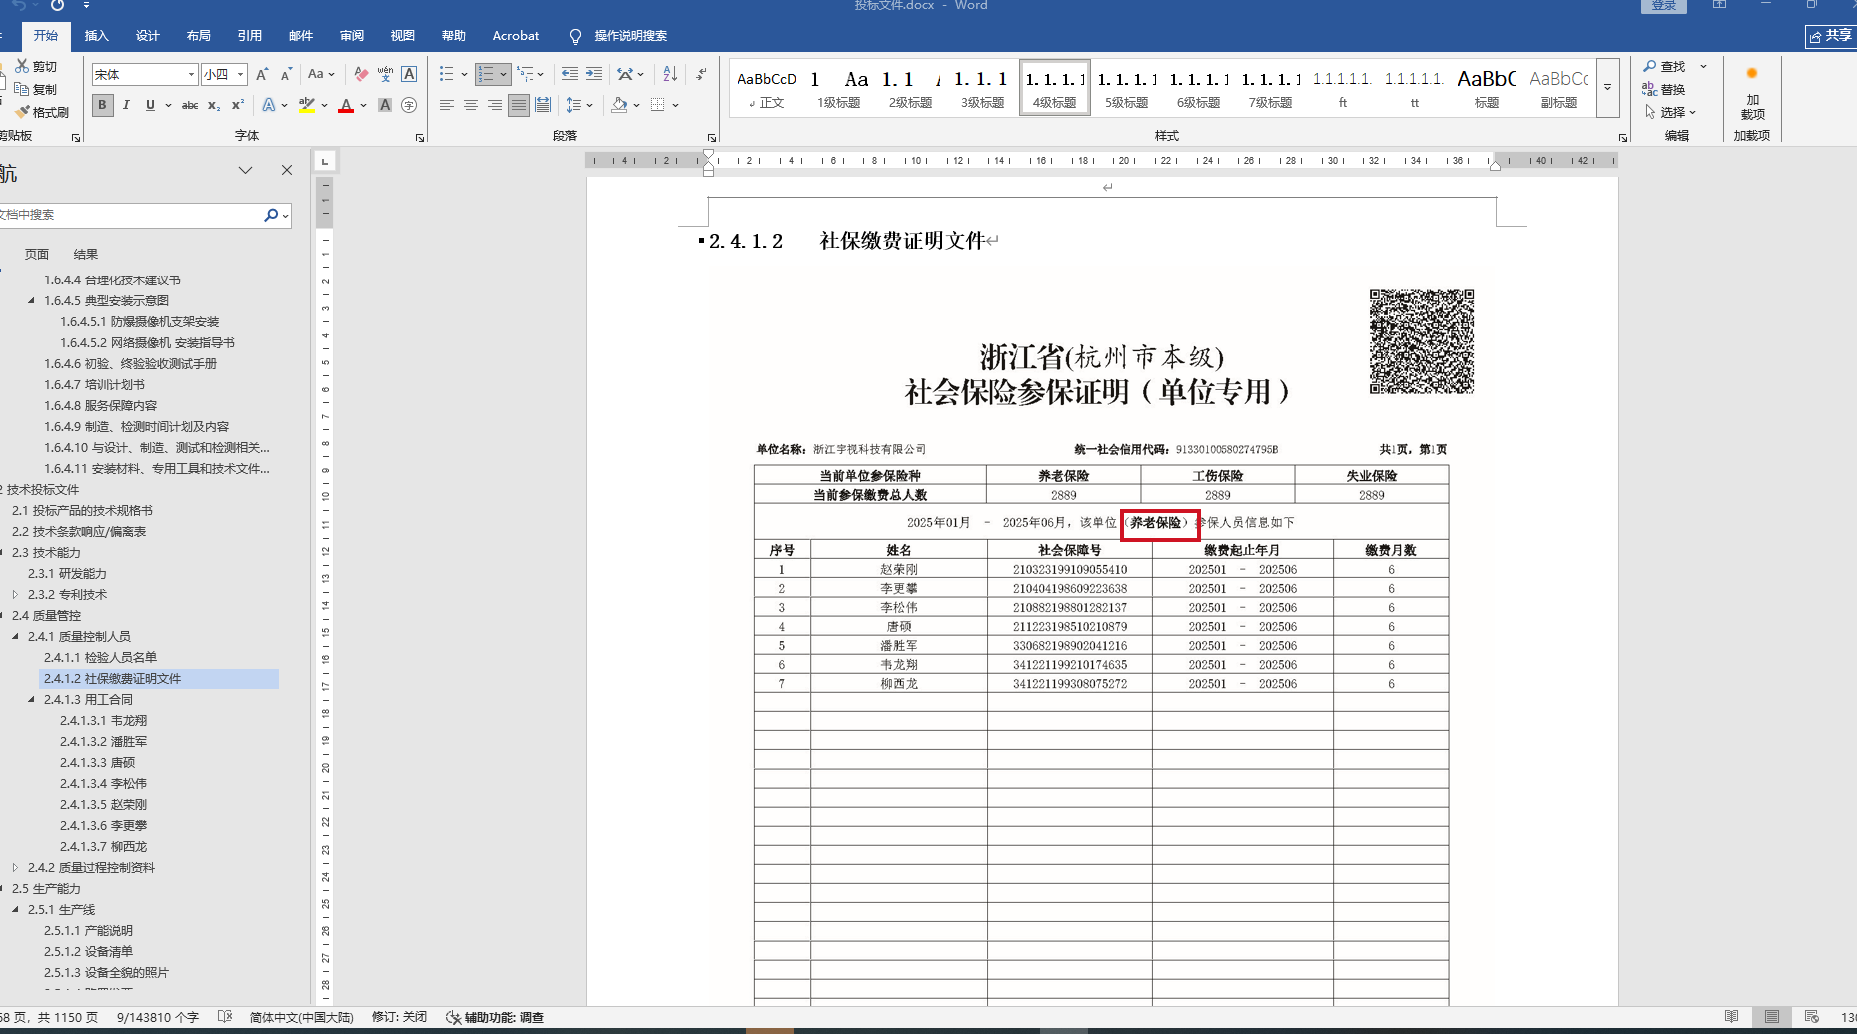Open the font size dropdown
Image resolution: width=1857 pixels, height=1034 pixels.
240,75
